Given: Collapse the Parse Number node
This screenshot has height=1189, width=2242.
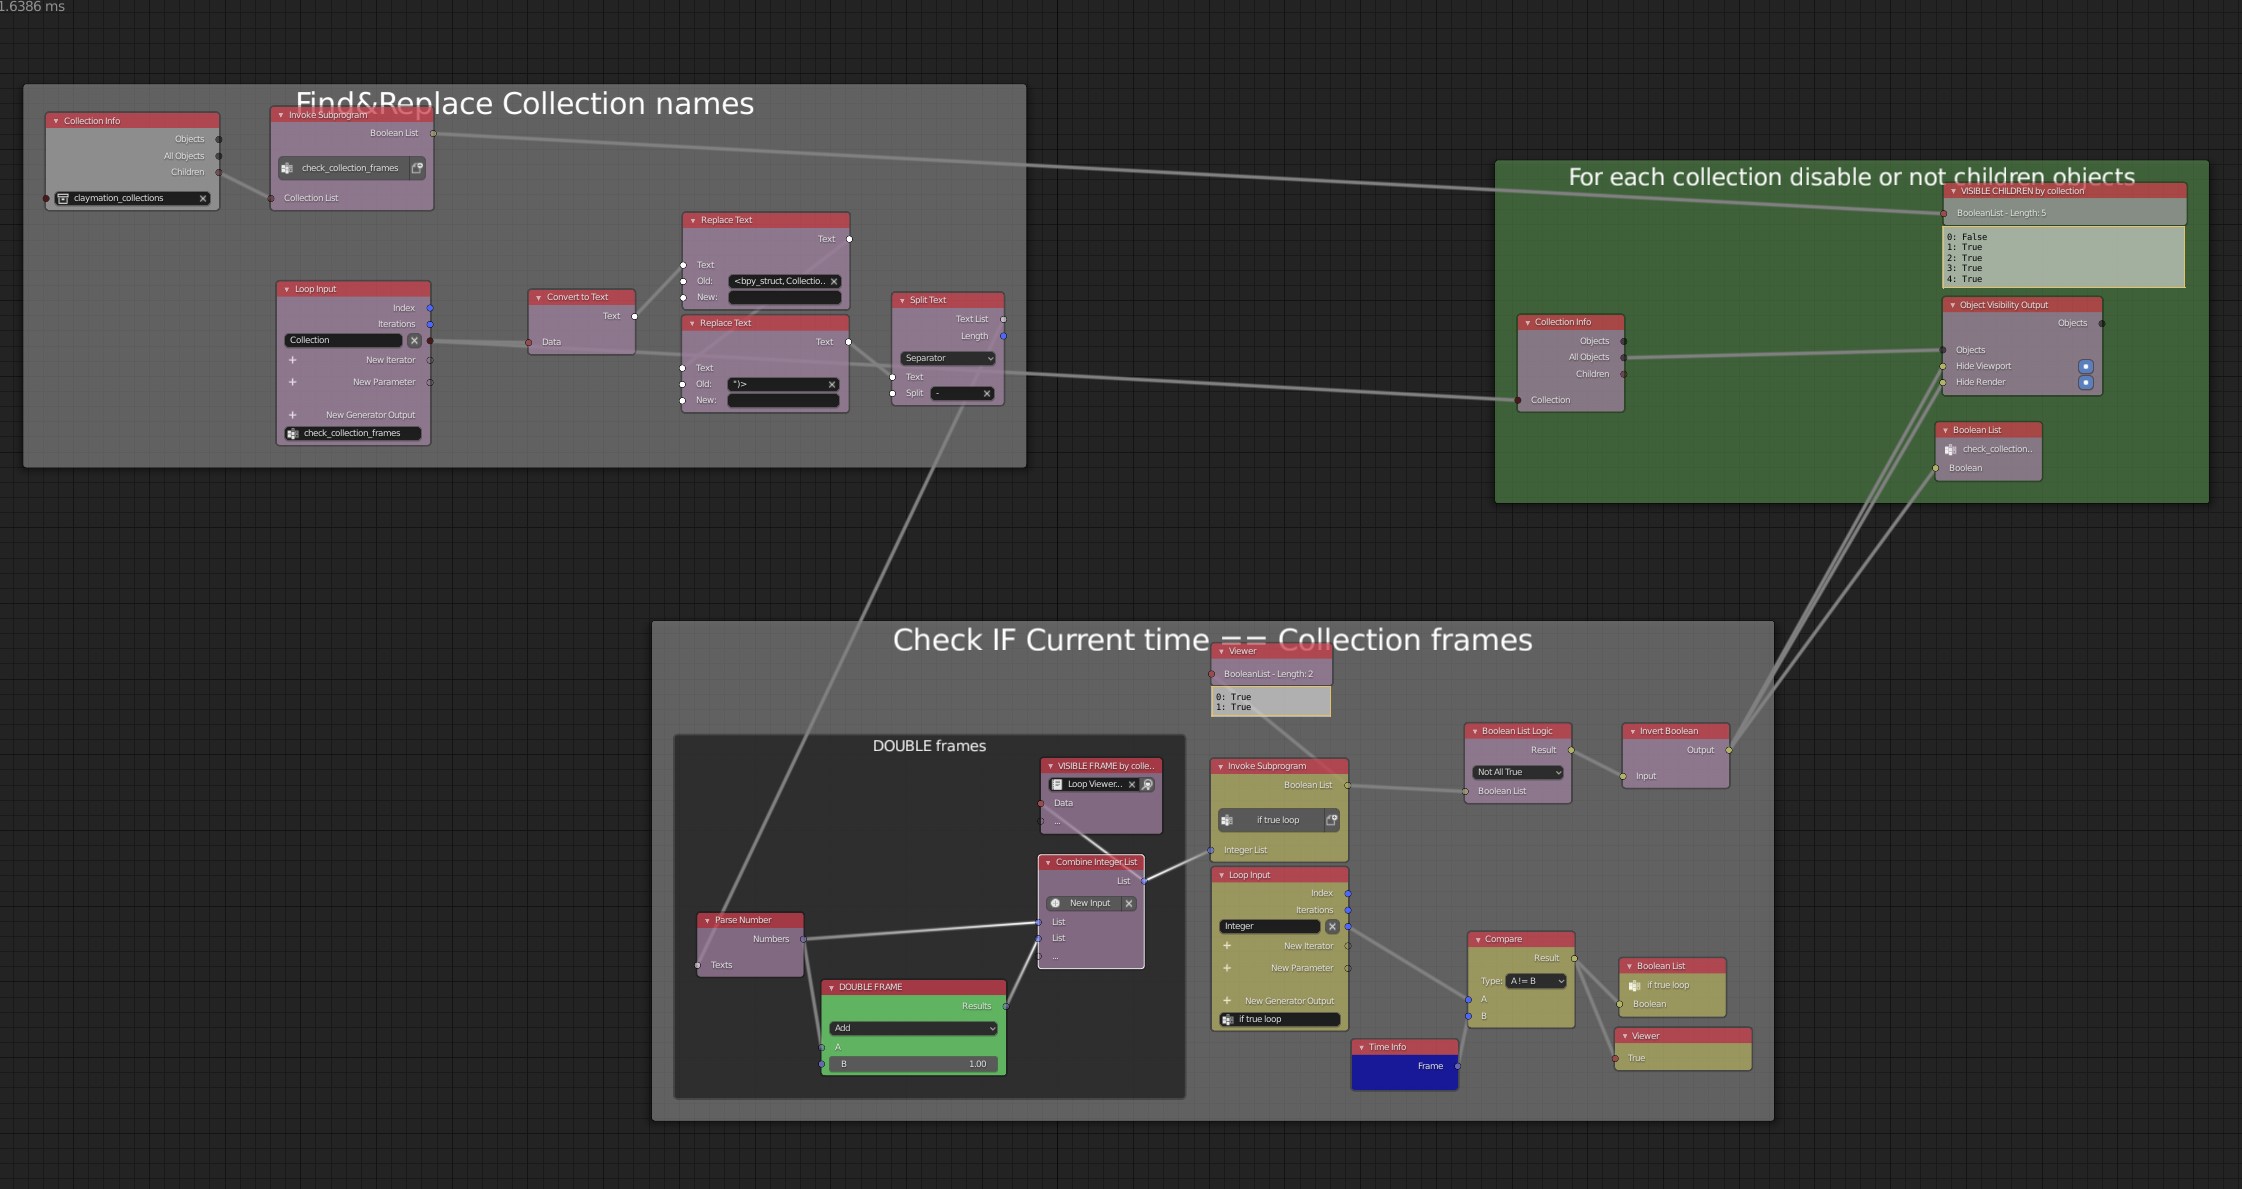Looking at the screenshot, I should pyautogui.click(x=707, y=920).
